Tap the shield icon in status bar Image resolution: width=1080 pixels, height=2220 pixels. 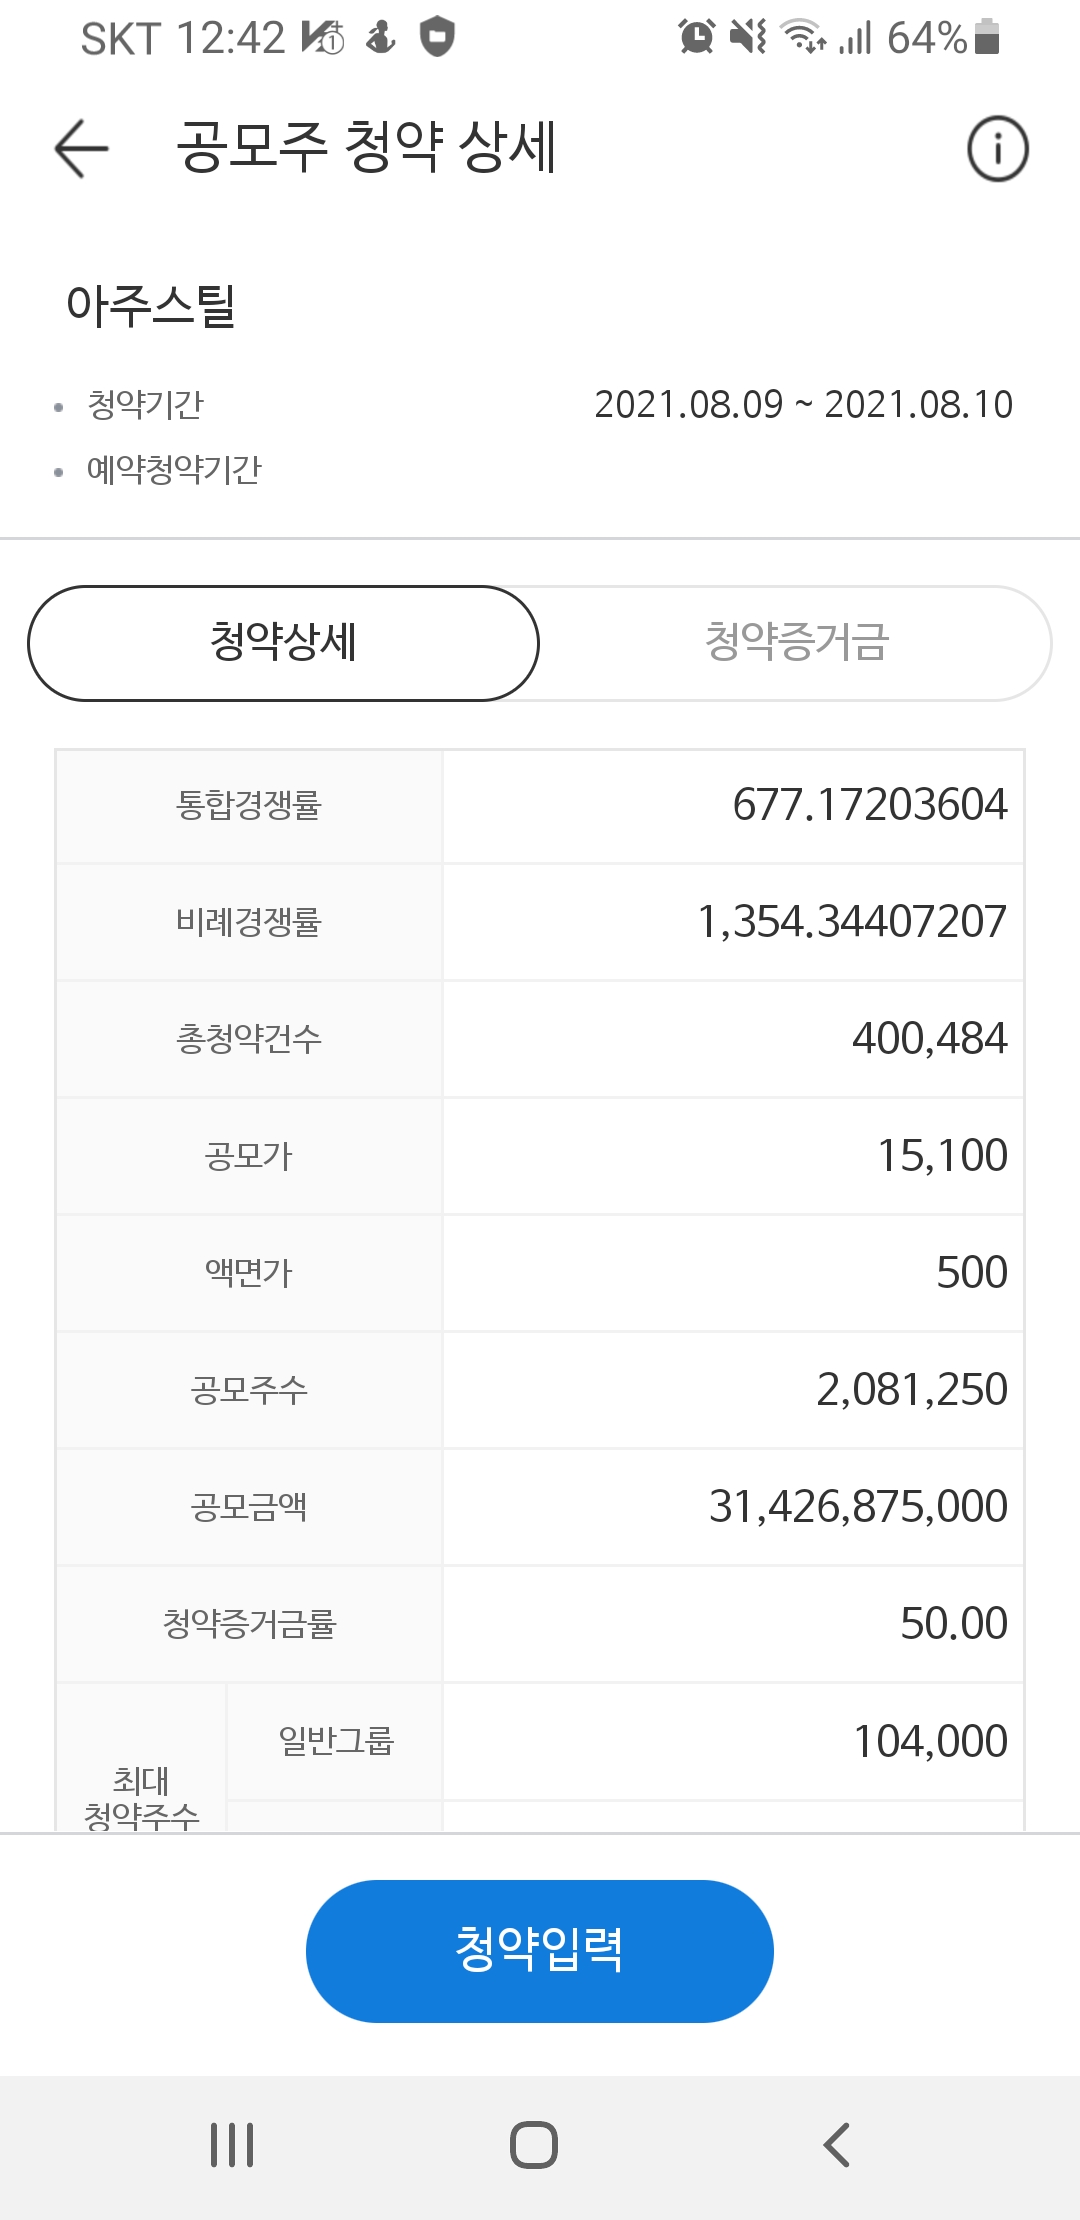pyautogui.click(x=437, y=38)
